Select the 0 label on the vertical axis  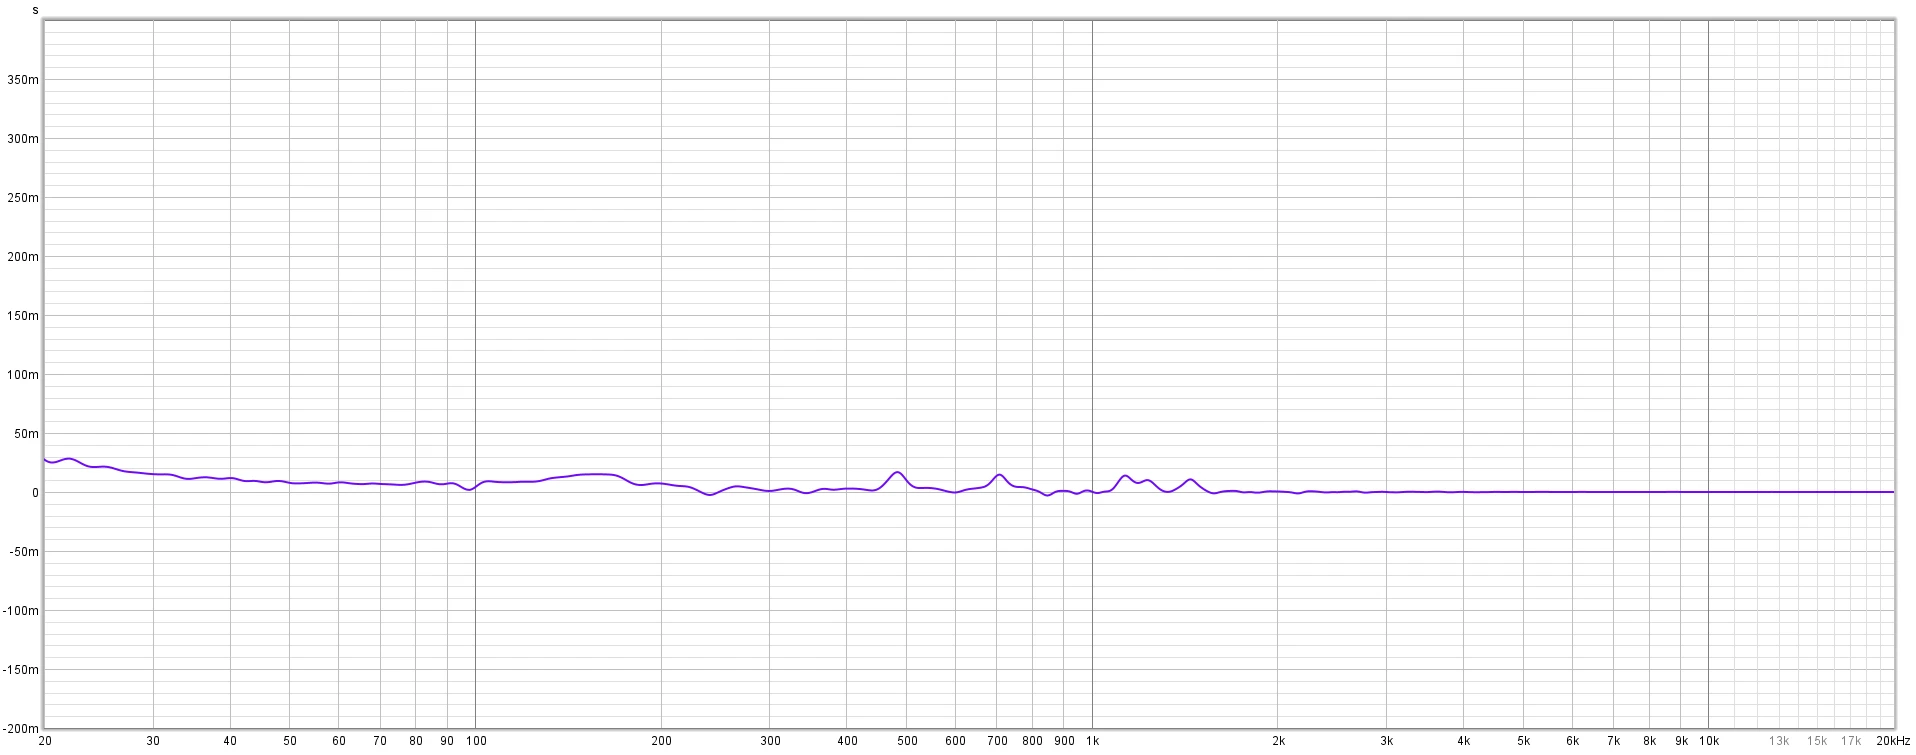click(x=34, y=493)
